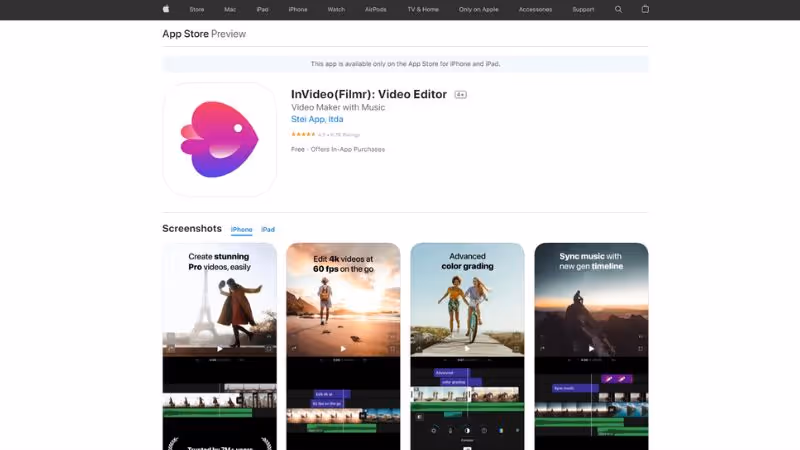Click 'Free · Offers In-App Purchases' text

(338, 149)
